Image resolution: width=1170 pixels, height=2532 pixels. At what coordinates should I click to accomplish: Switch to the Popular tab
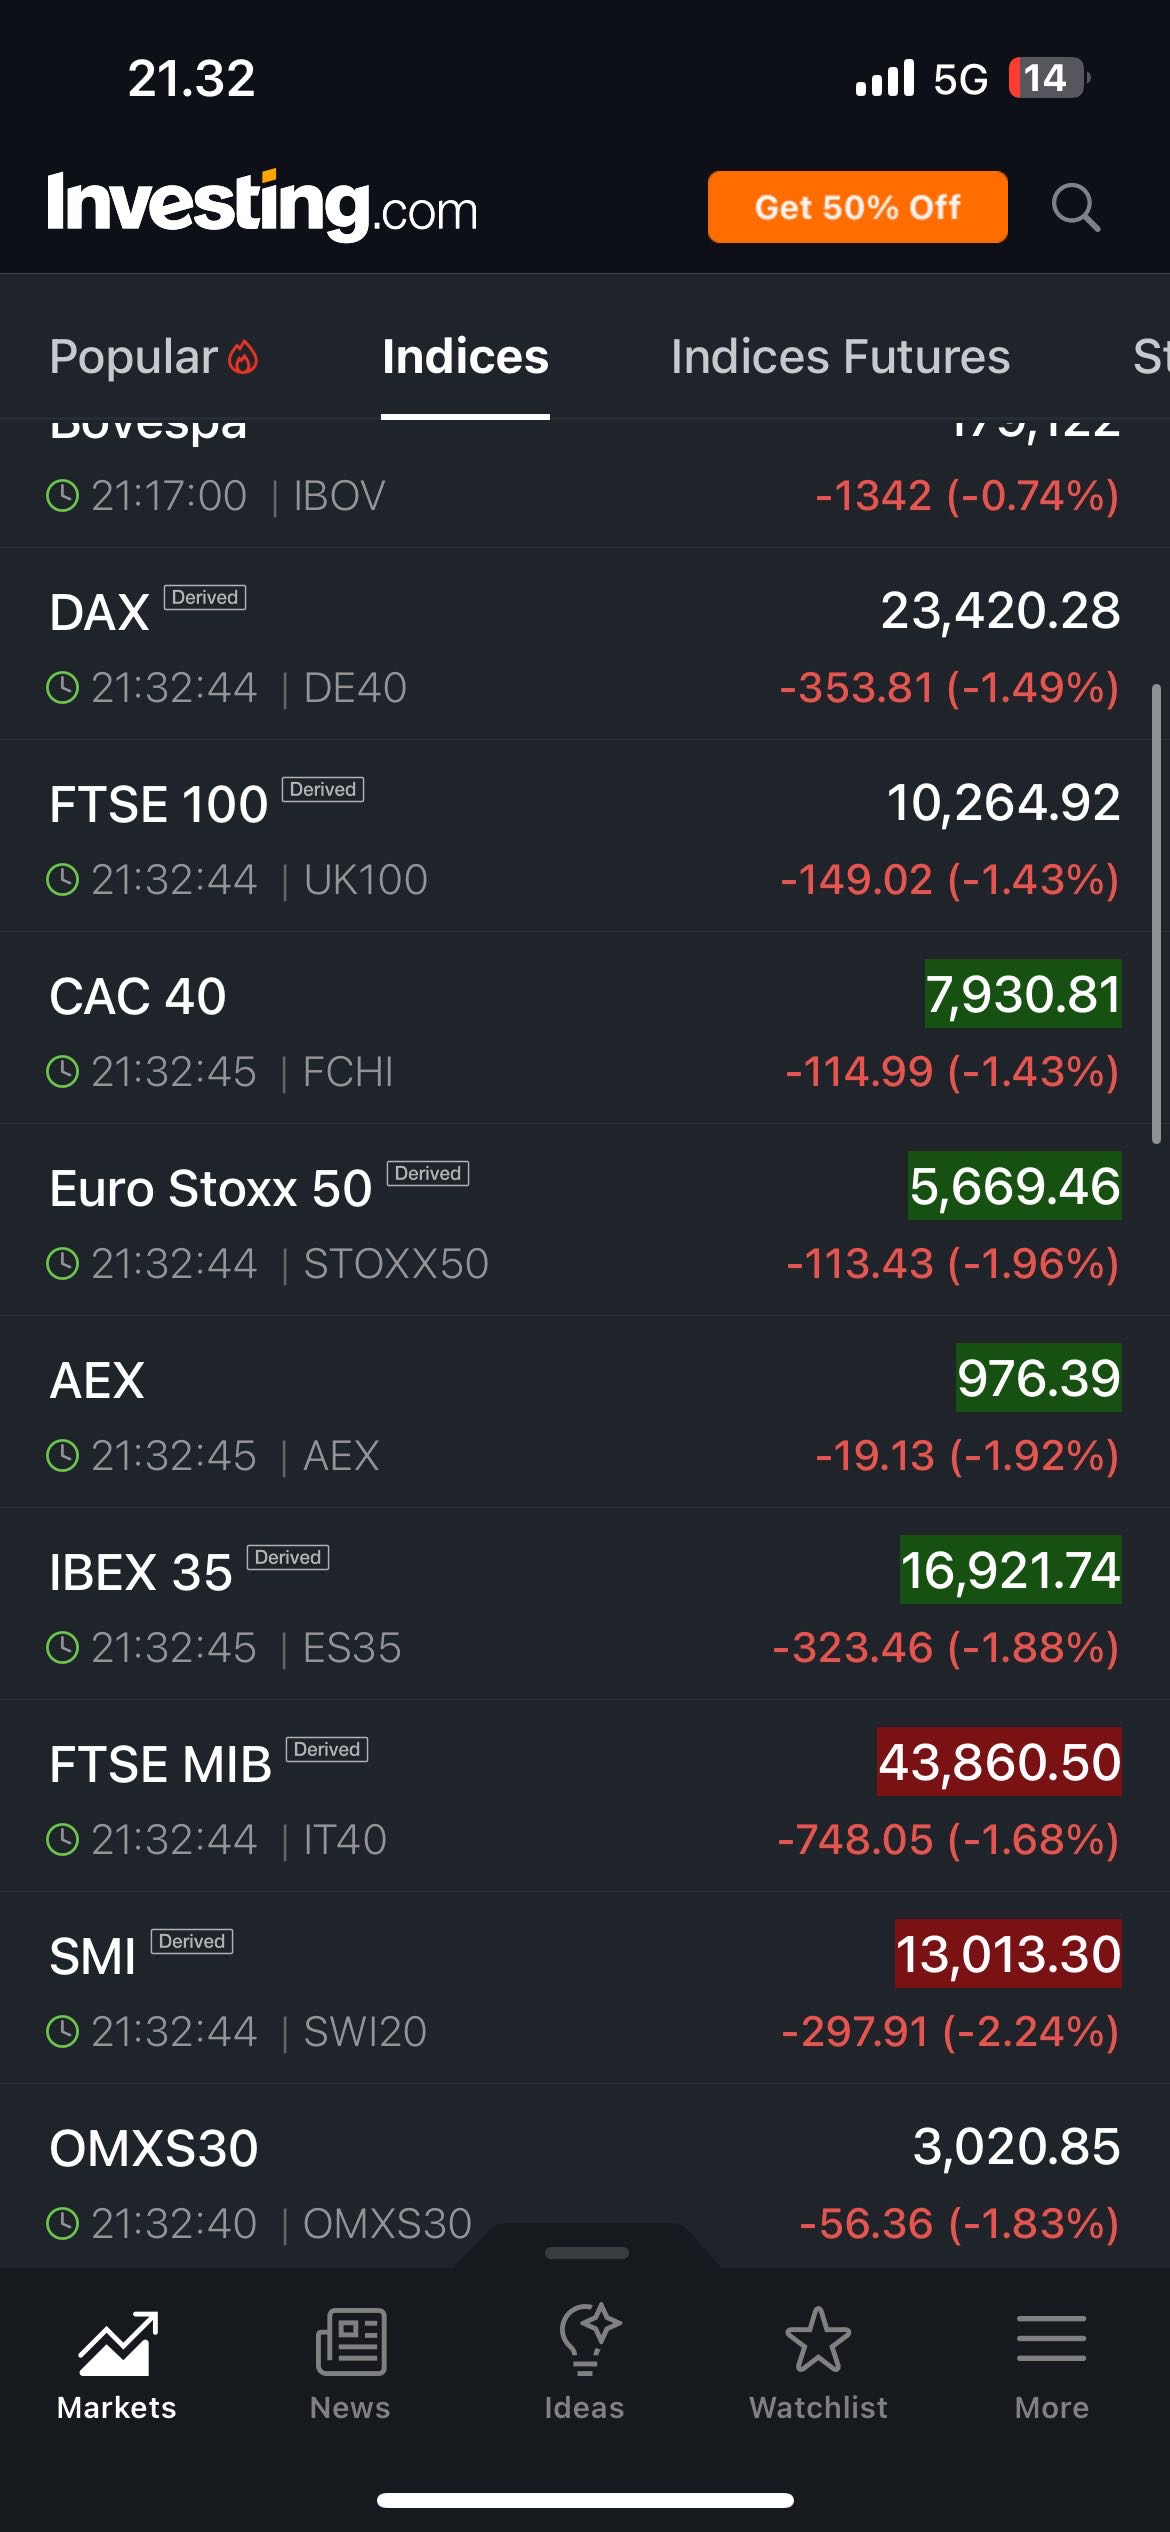click(x=134, y=357)
